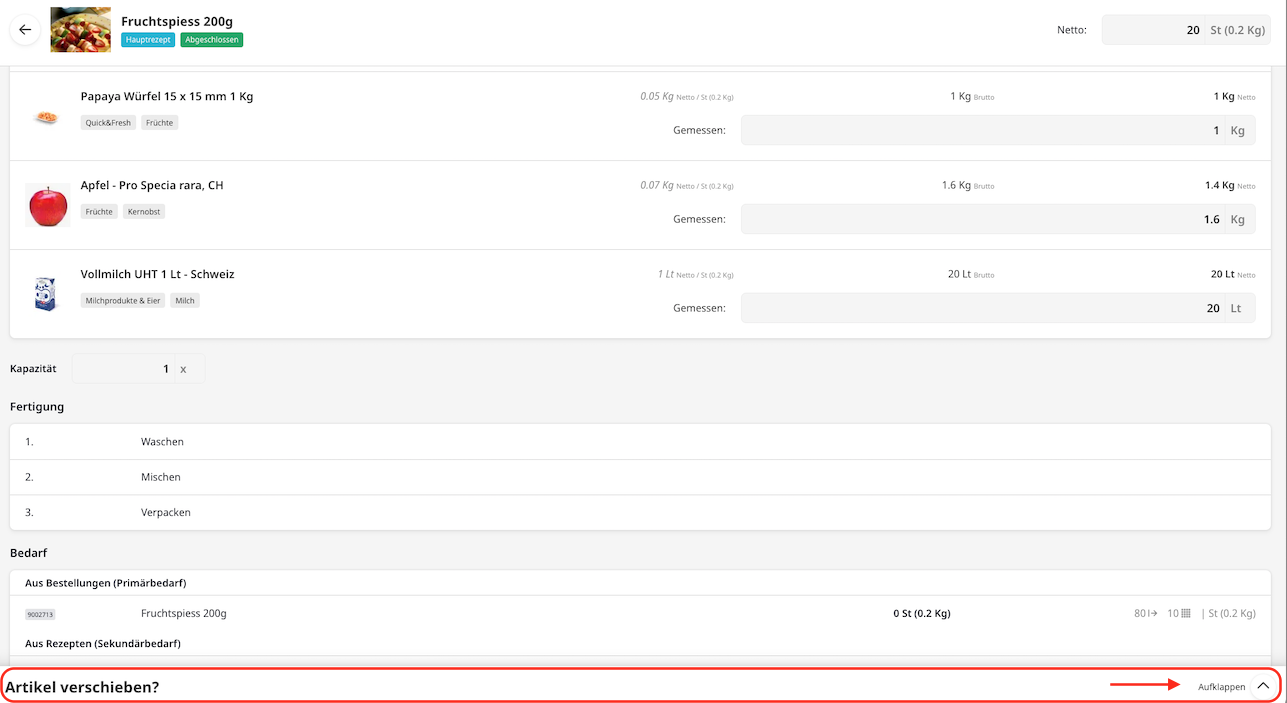Click the red apple product image
Screen dimensions: 1287x703
47,206
